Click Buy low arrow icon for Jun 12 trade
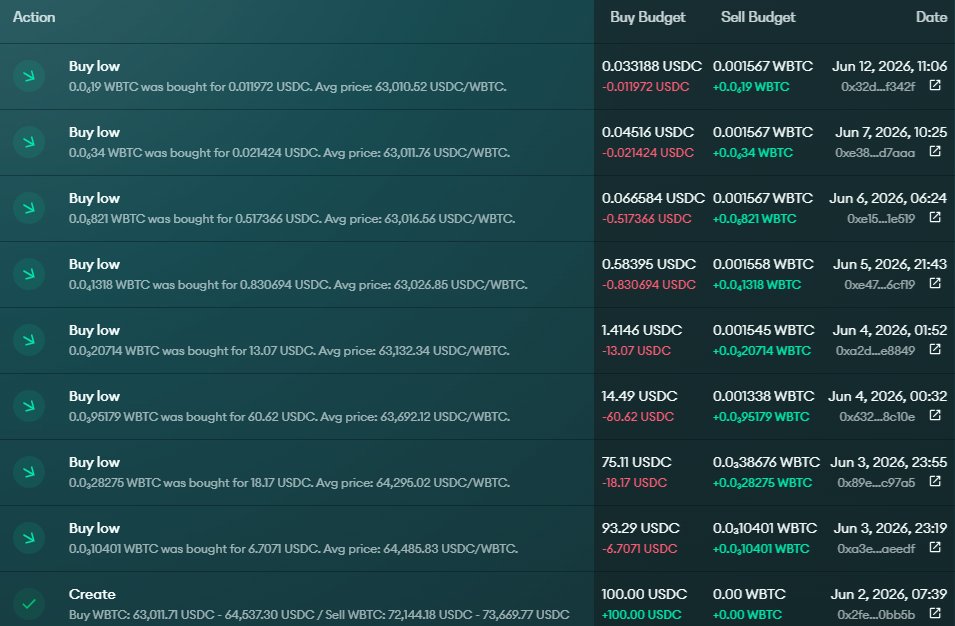Screen dimensions: 955x626 (x=29, y=76)
